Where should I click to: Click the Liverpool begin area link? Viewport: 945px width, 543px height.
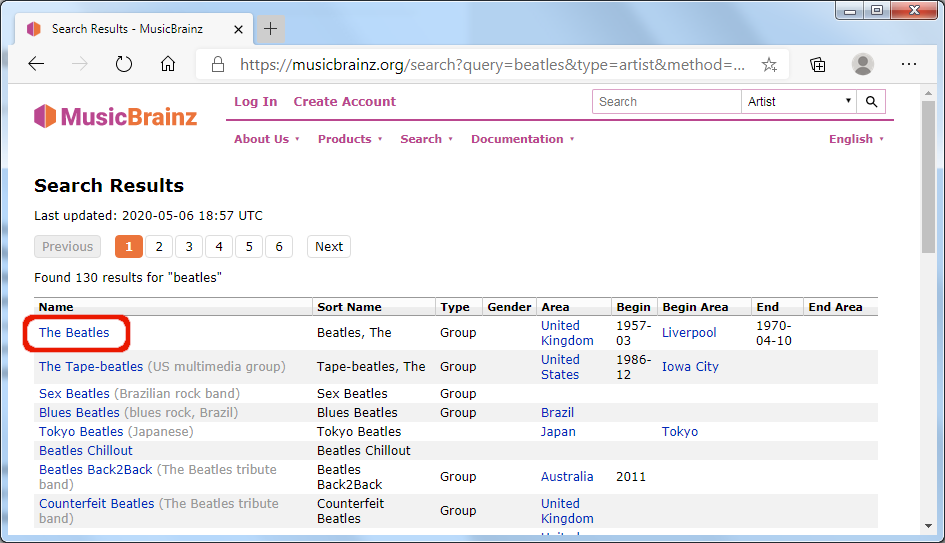pyautogui.click(x=689, y=333)
